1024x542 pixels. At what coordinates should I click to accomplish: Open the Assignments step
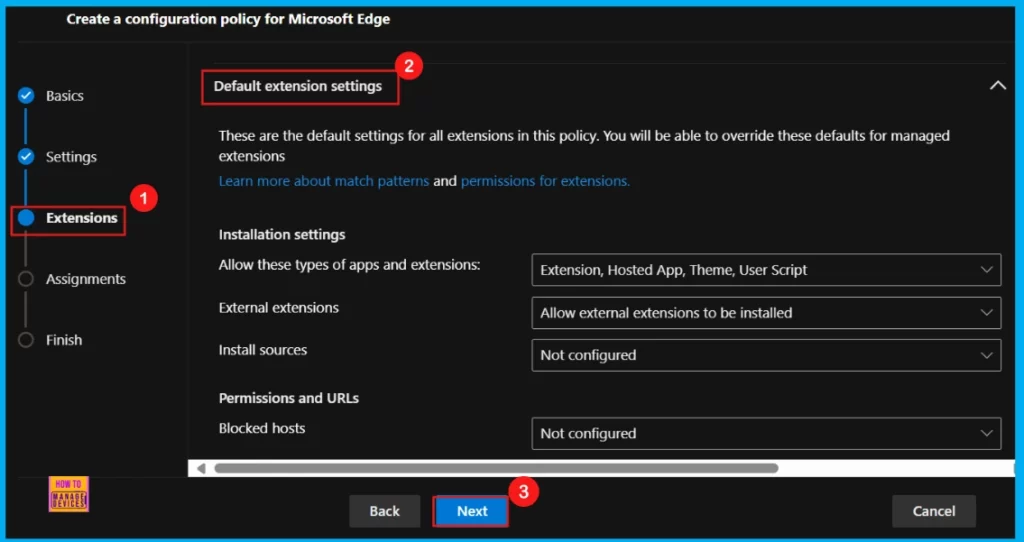pos(86,279)
